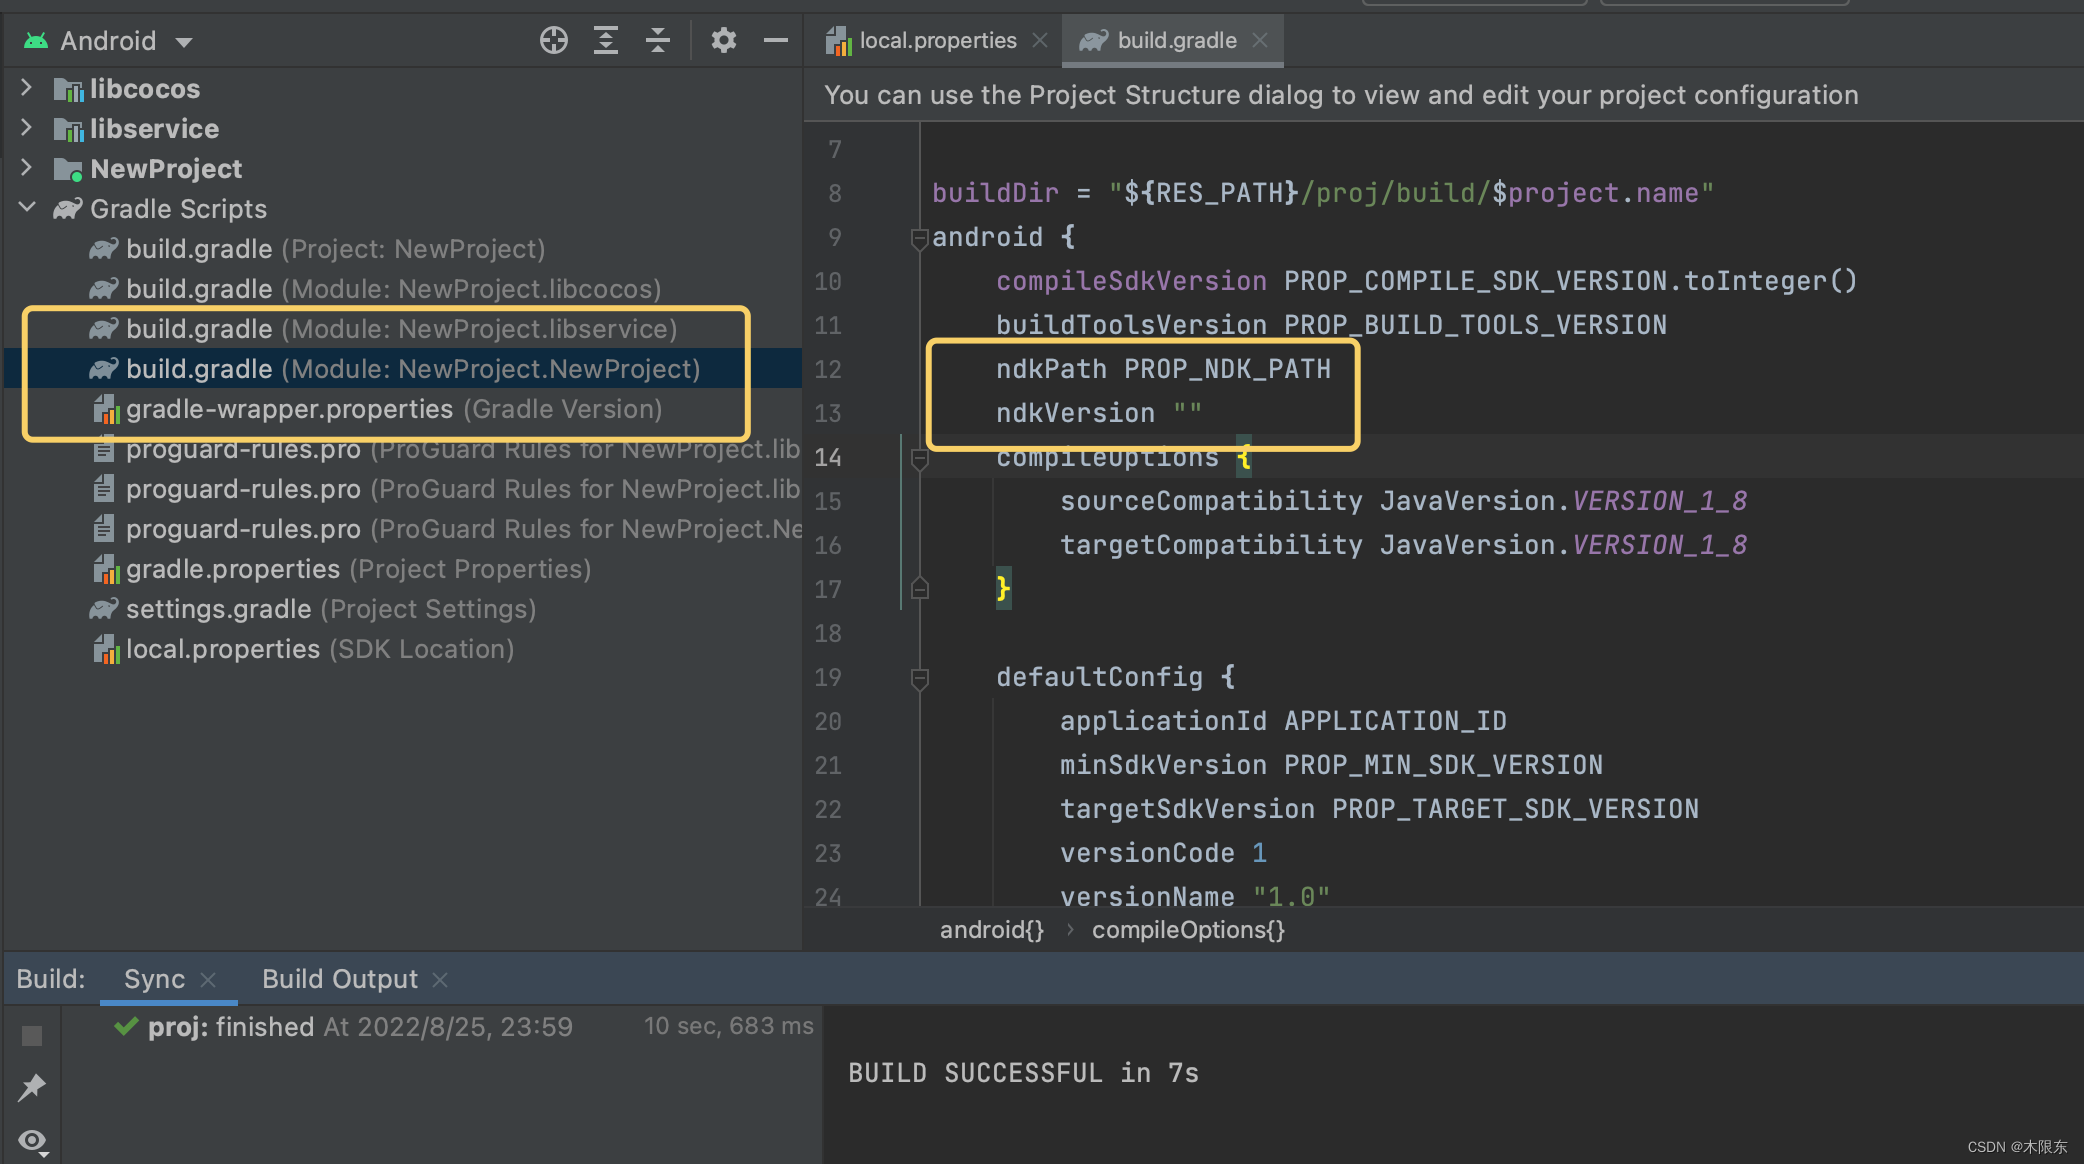The width and height of the screenshot is (2084, 1164).
Task: Click applicationId APPLICATION_ID line
Action: point(1283,721)
